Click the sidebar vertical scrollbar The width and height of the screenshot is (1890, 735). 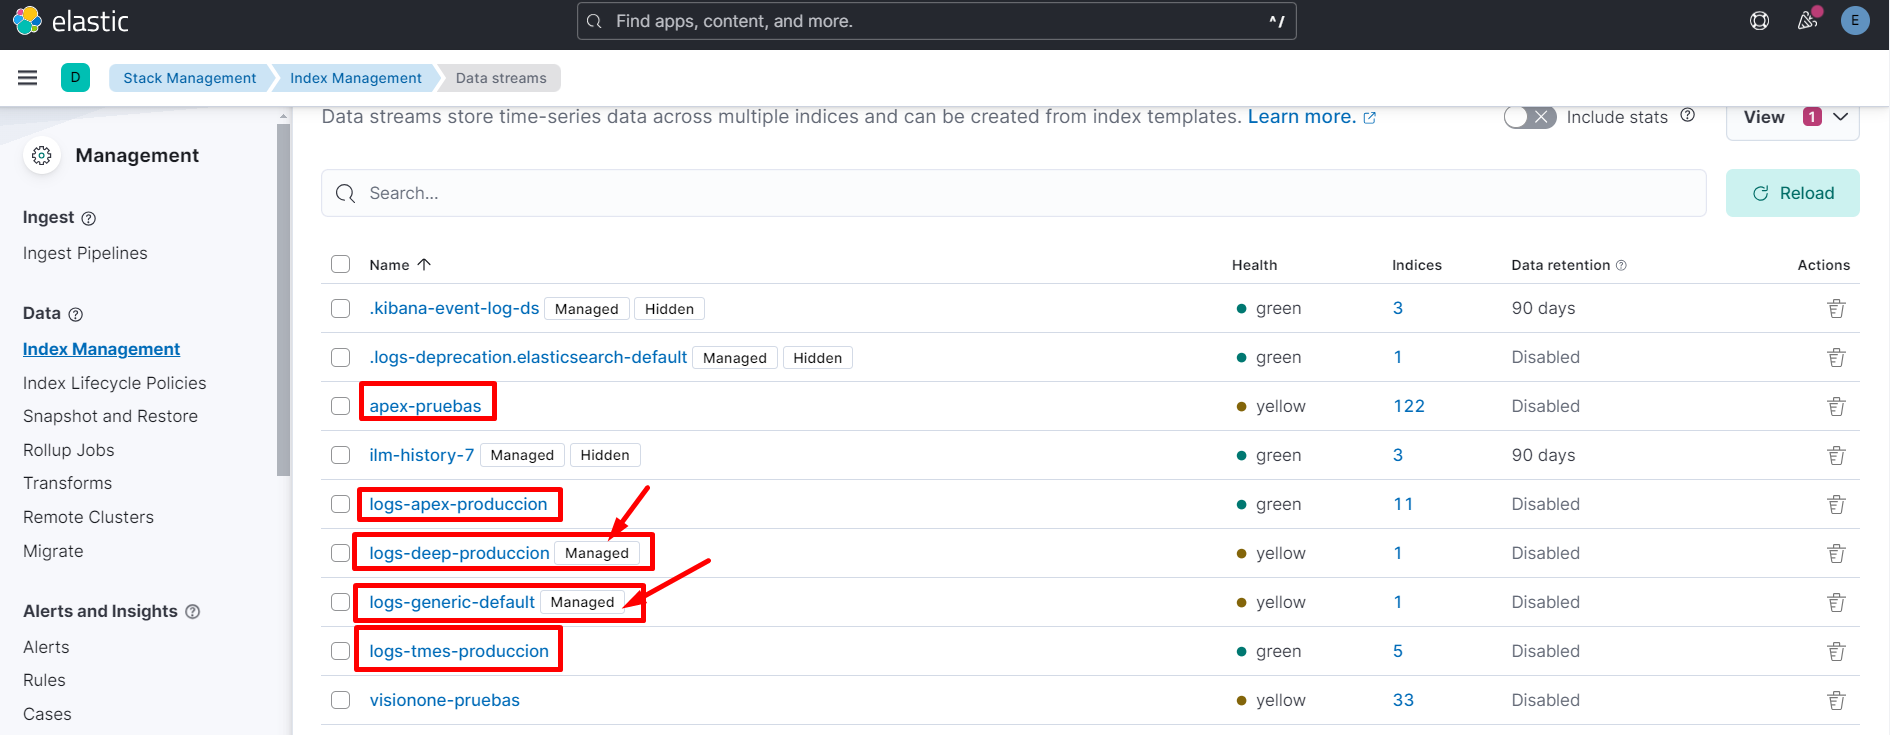click(x=284, y=300)
